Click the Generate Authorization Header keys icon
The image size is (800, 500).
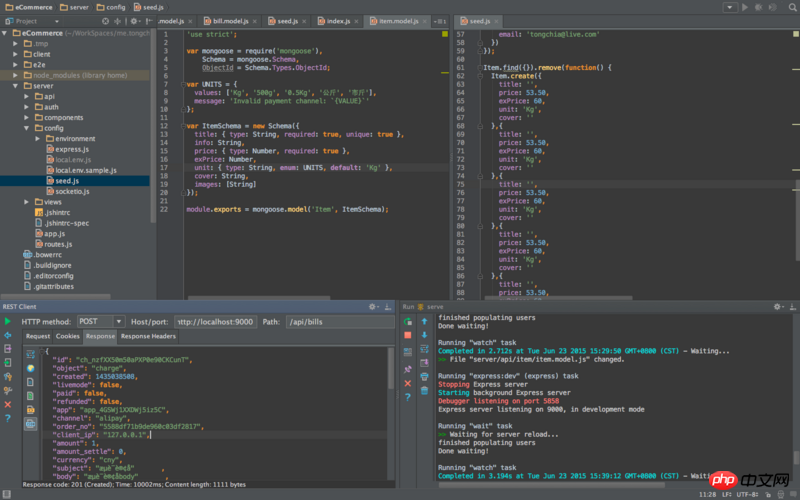coord(8,377)
